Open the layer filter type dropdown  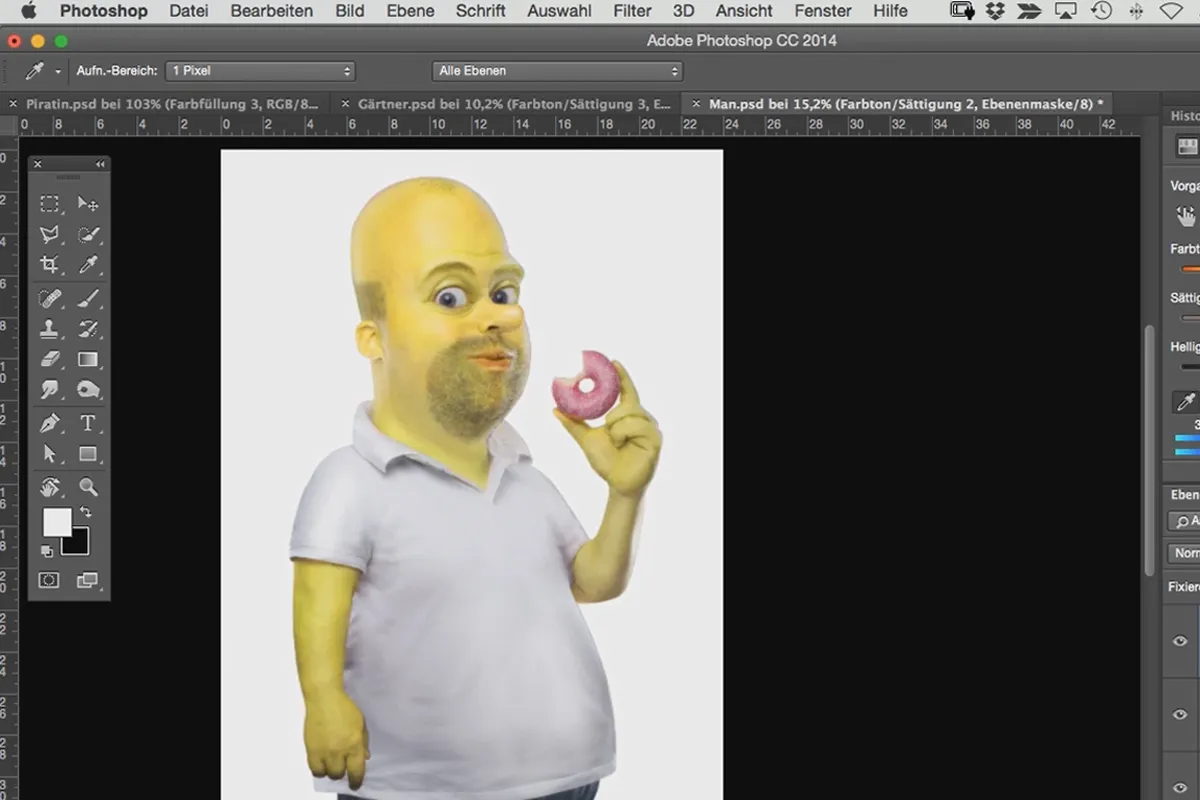[x=1184, y=521]
